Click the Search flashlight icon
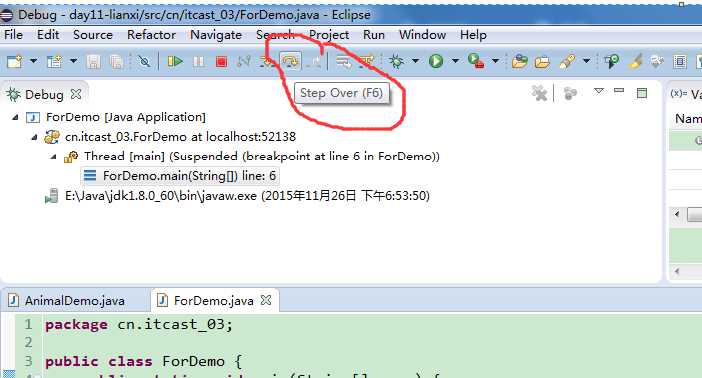Image resolution: width=702 pixels, height=378 pixels. pos(567,61)
